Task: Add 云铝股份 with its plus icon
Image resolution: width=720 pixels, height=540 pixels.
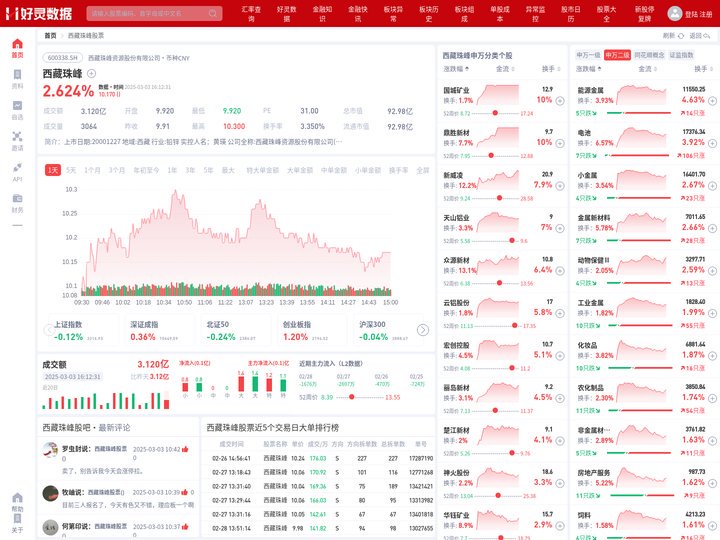Action: point(560,313)
